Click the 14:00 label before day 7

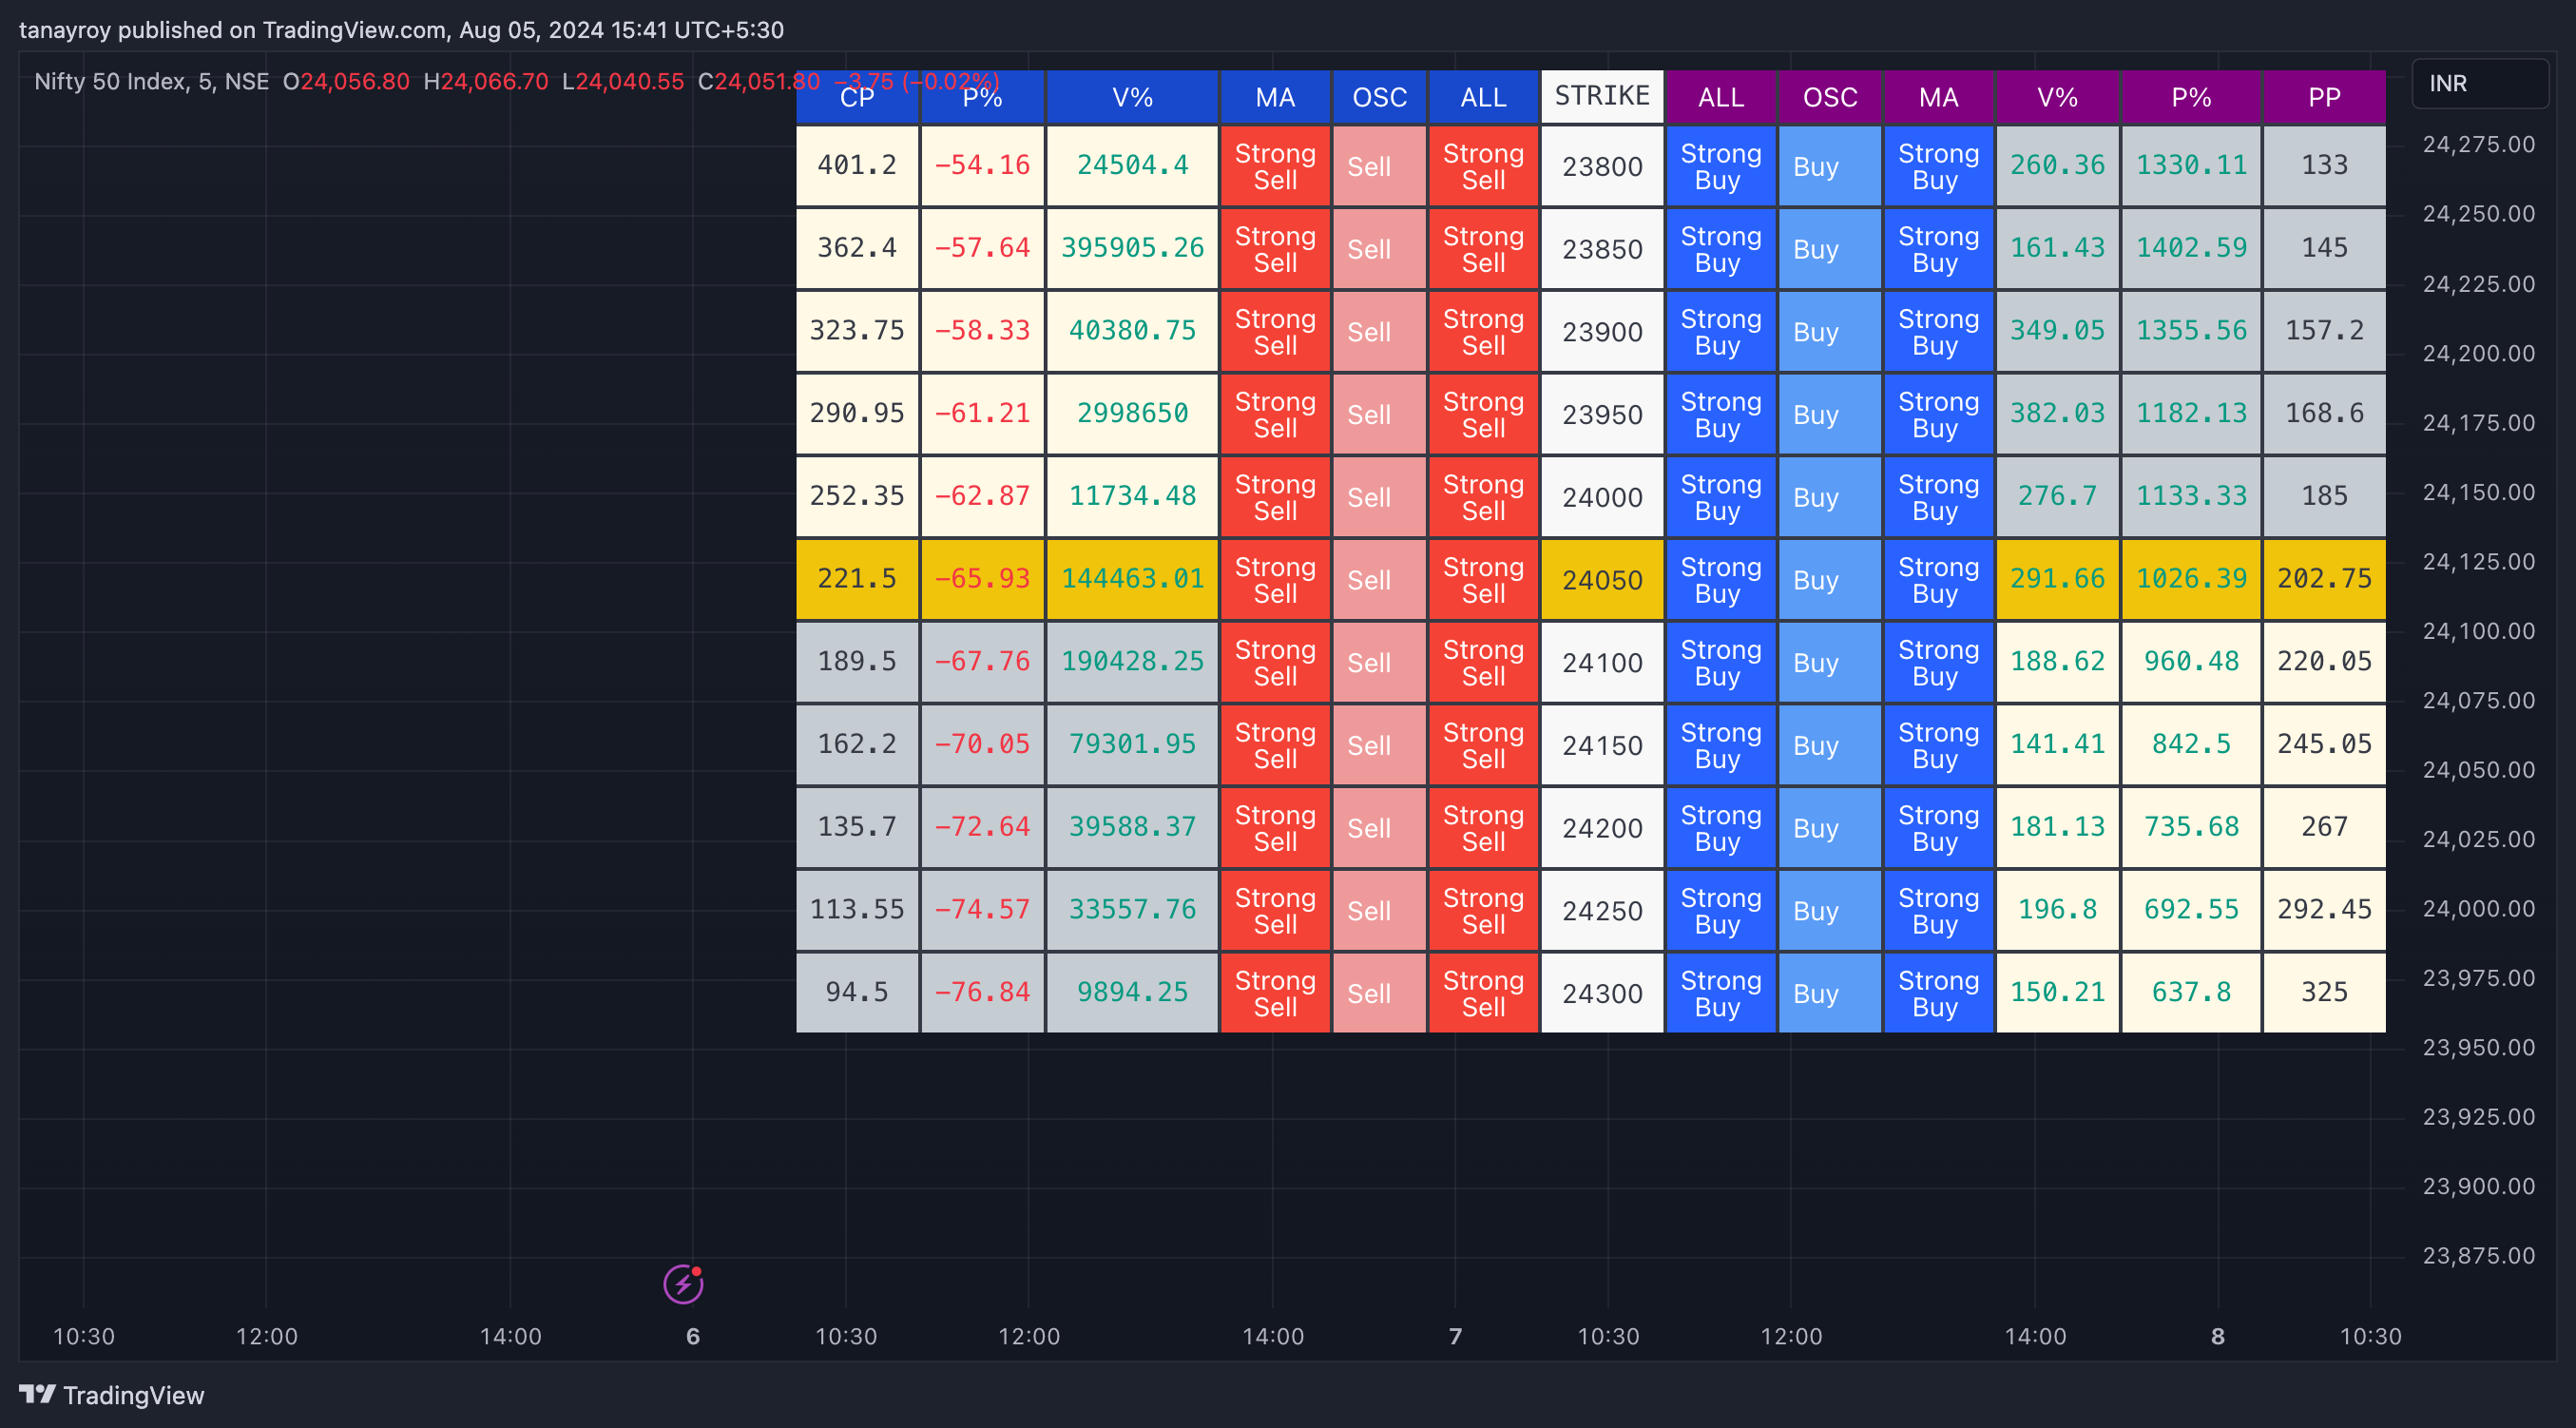pos(1272,1337)
